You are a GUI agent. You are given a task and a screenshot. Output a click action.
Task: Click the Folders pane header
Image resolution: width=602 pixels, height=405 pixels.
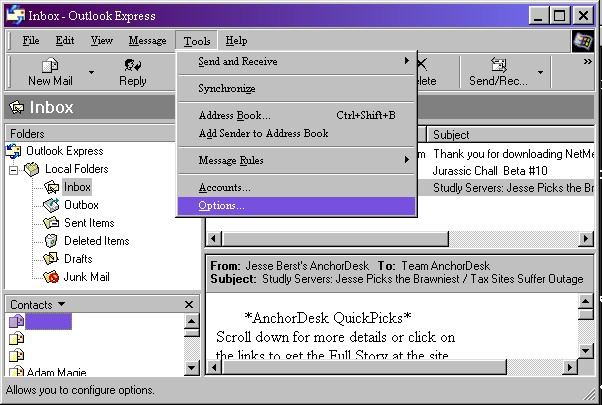[91, 134]
